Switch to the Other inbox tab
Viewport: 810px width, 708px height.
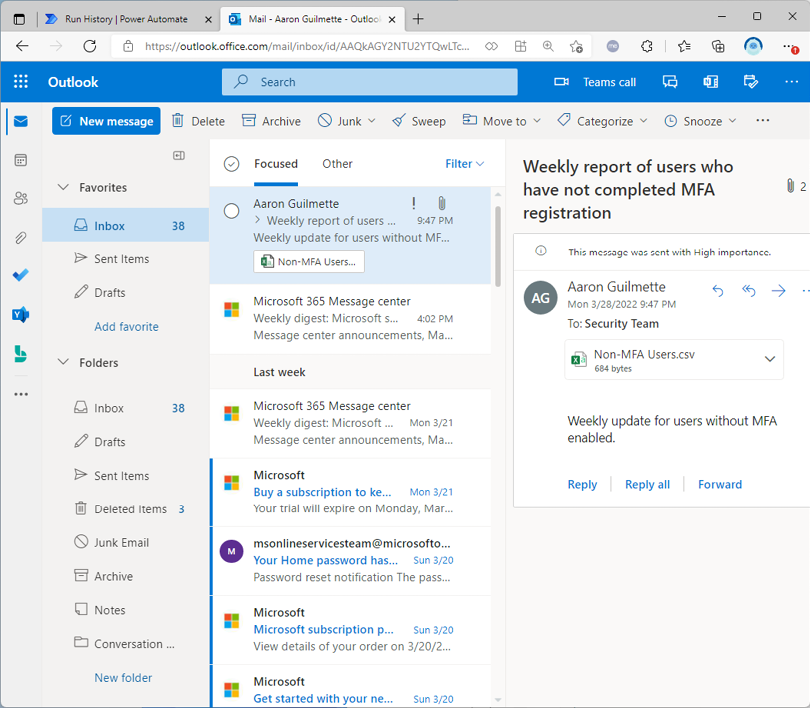pyautogui.click(x=337, y=164)
